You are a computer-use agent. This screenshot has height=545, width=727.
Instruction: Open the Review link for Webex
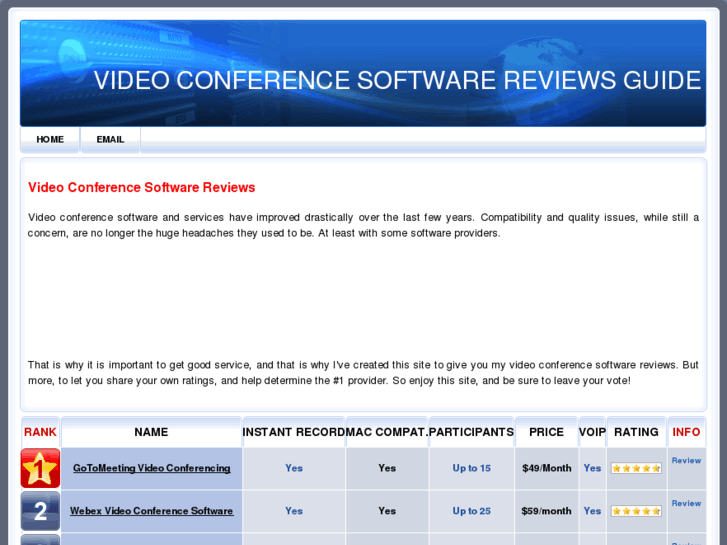click(x=686, y=503)
